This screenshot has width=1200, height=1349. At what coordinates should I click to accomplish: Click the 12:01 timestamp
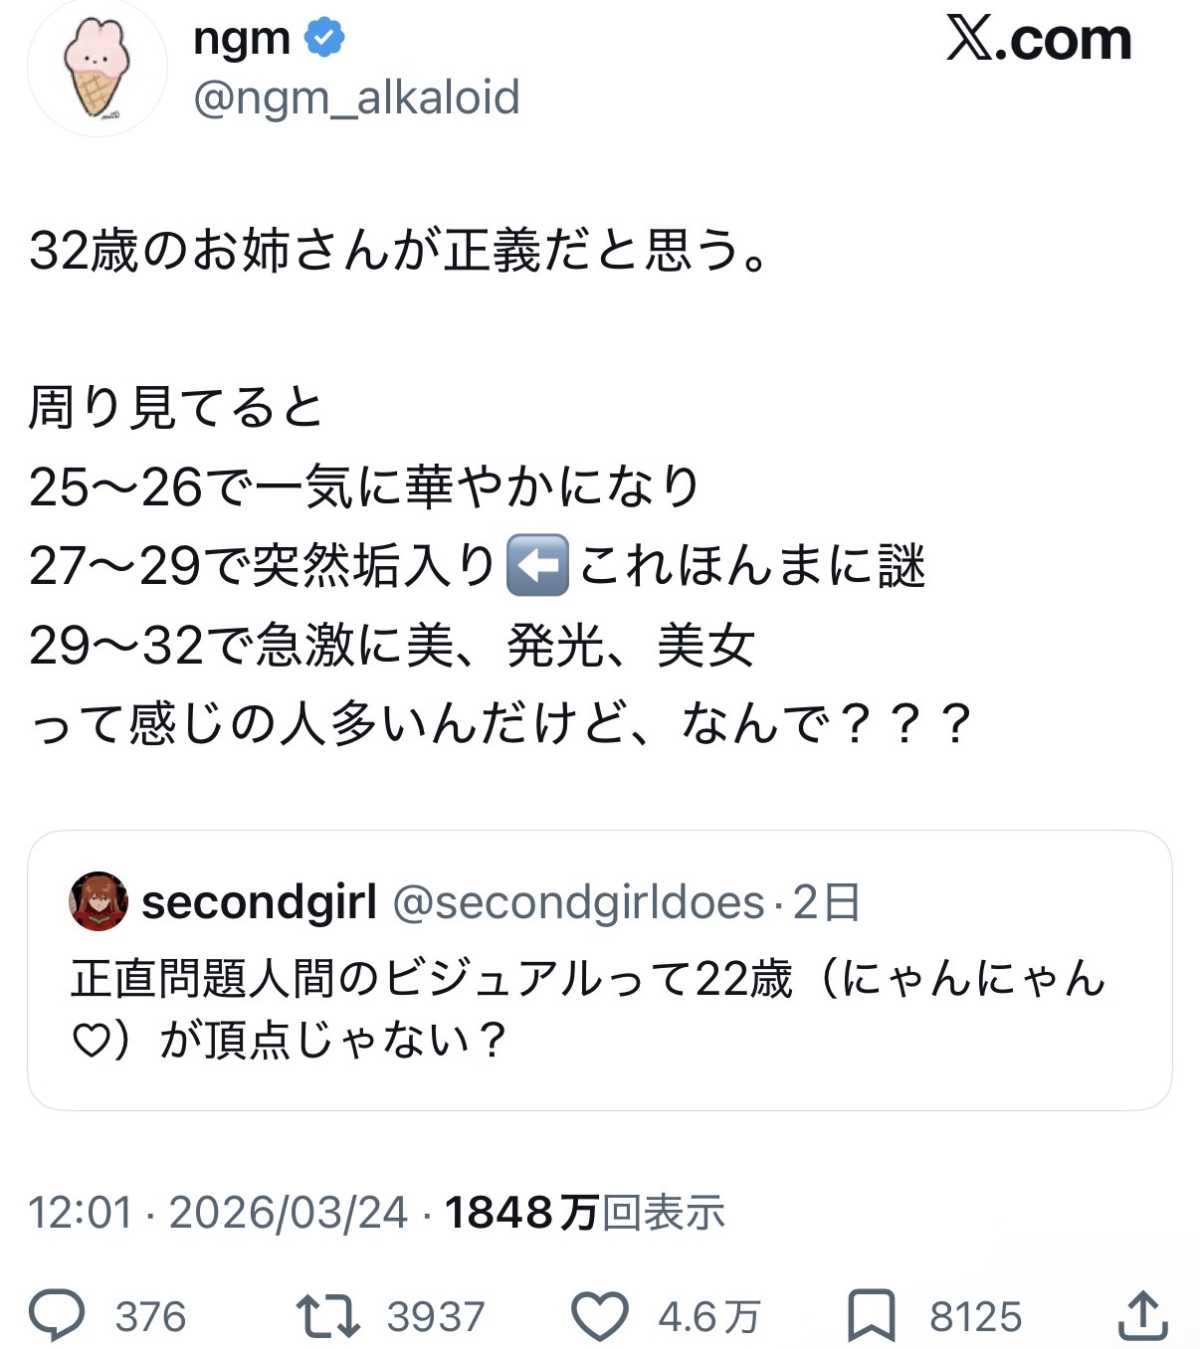tap(80, 1212)
